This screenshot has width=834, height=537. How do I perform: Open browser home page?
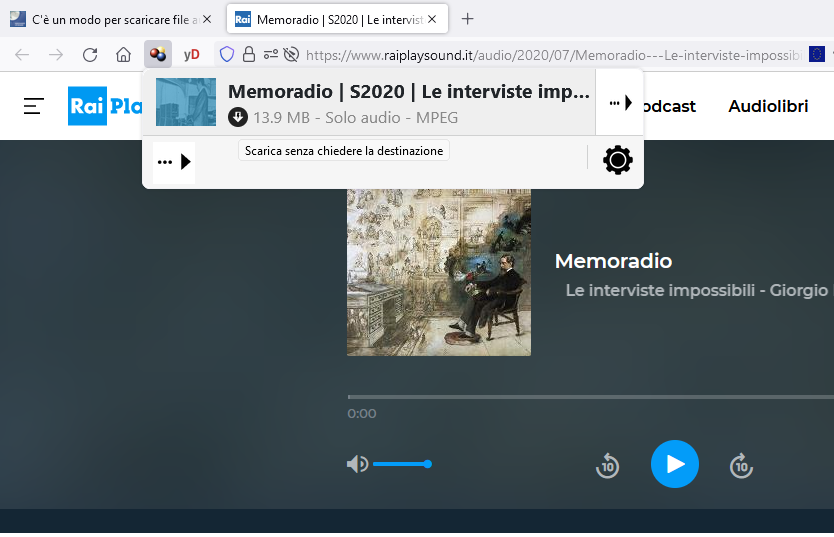pos(123,54)
